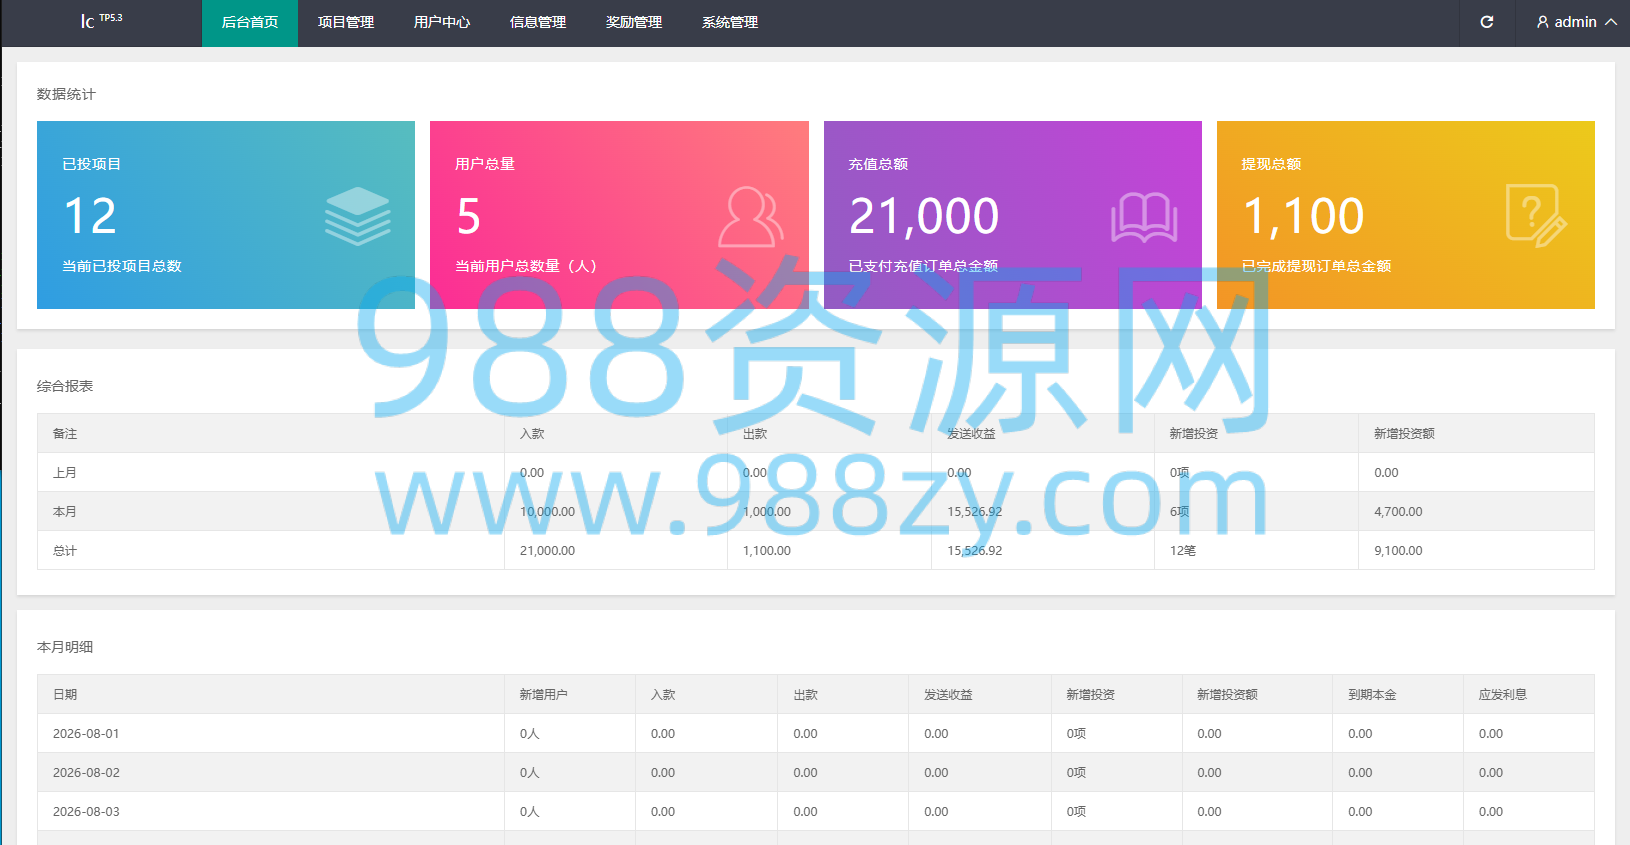Viewport: 1630px width, 845px height.
Task: Select the 后台首页 tab
Action: 250,22
